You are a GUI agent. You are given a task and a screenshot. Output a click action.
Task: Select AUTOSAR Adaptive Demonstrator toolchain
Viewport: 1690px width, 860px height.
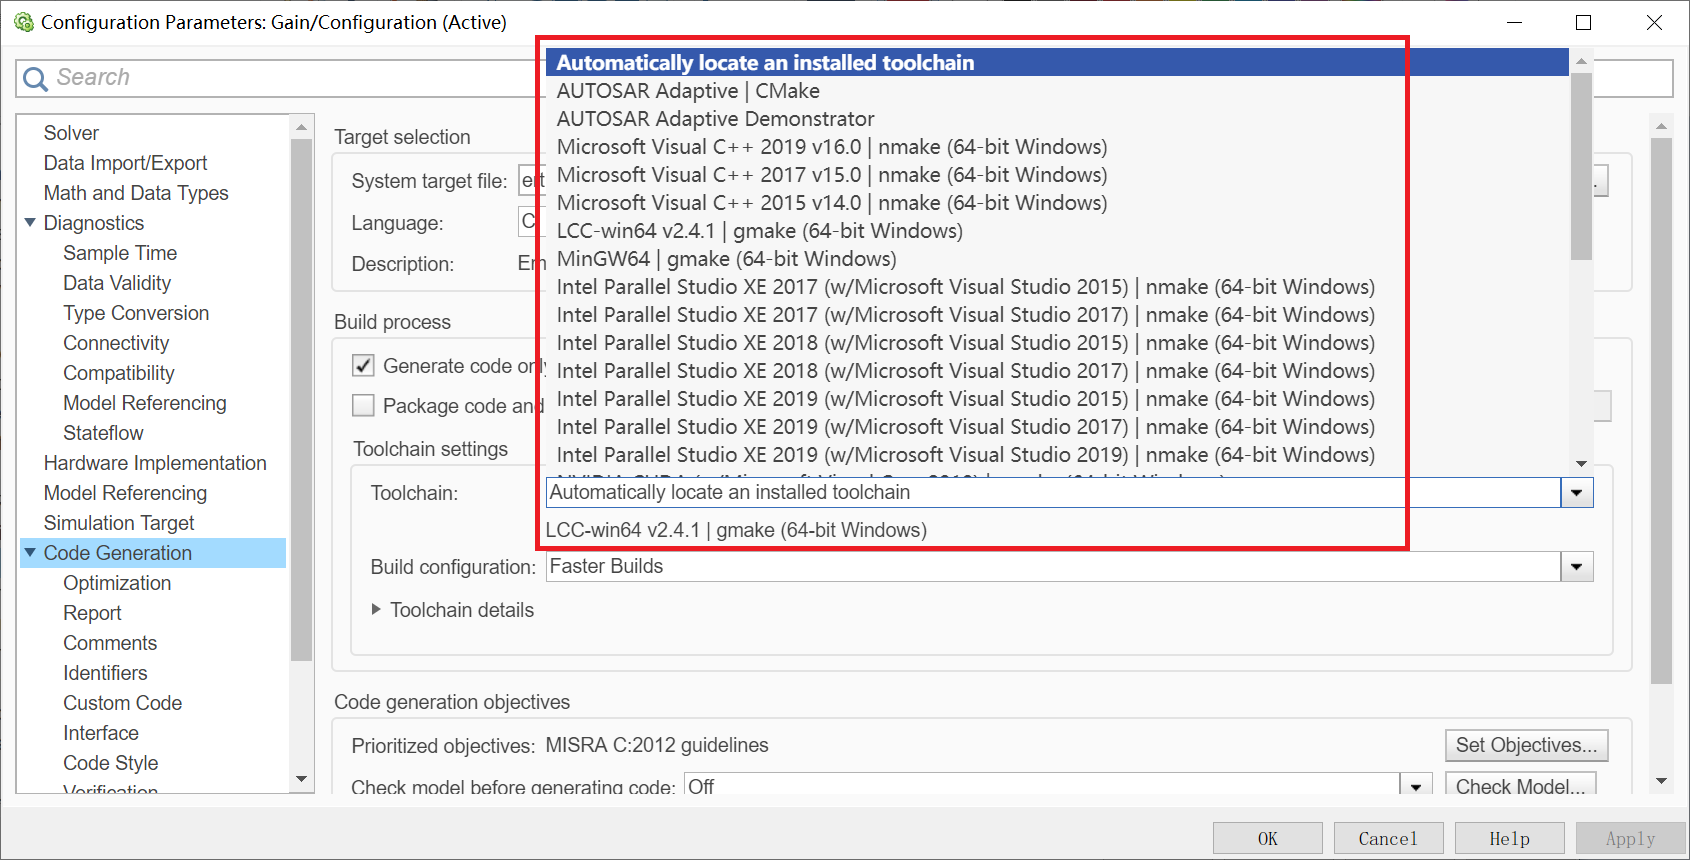(x=1057, y=119)
